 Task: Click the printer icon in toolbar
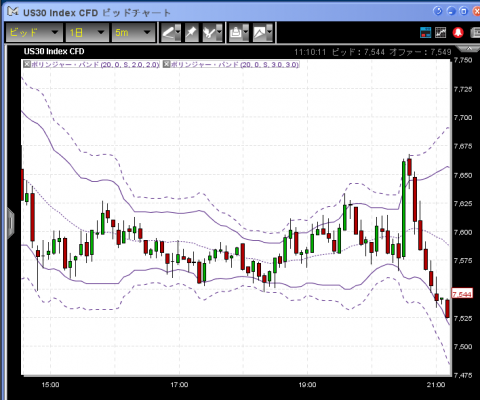[236, 33]
